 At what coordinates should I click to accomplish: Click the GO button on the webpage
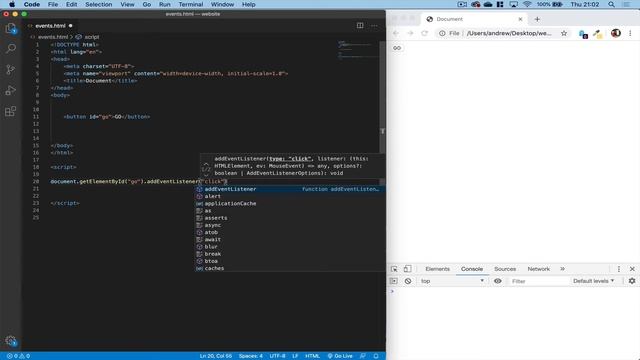(x=397, y=48)
